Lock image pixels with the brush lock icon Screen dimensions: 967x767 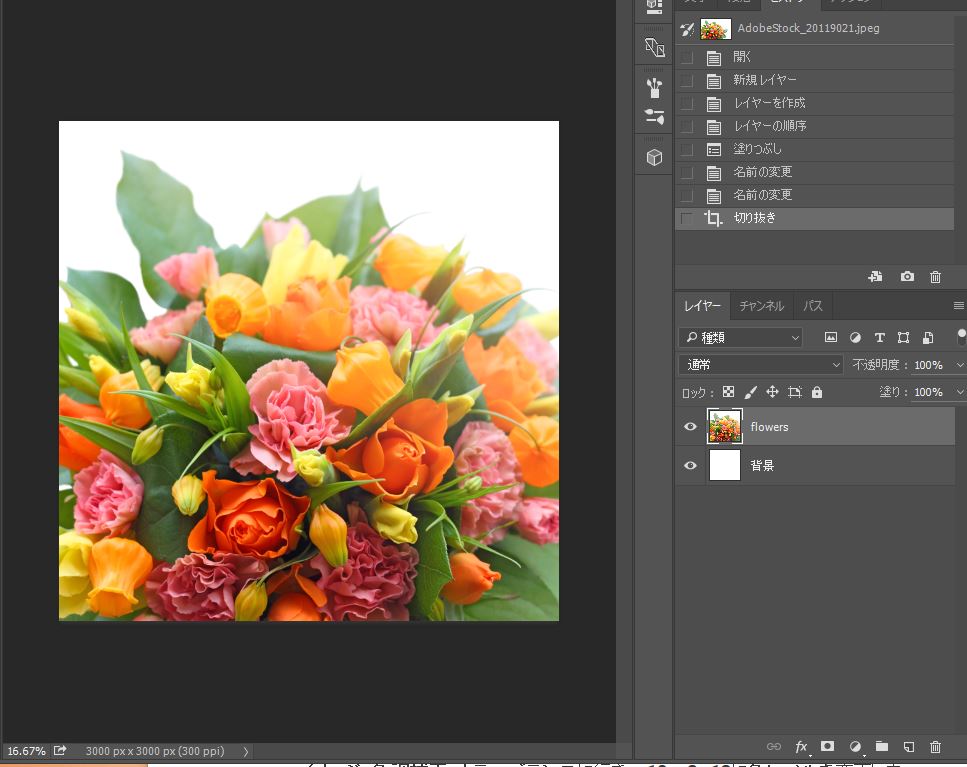[751, 392]
